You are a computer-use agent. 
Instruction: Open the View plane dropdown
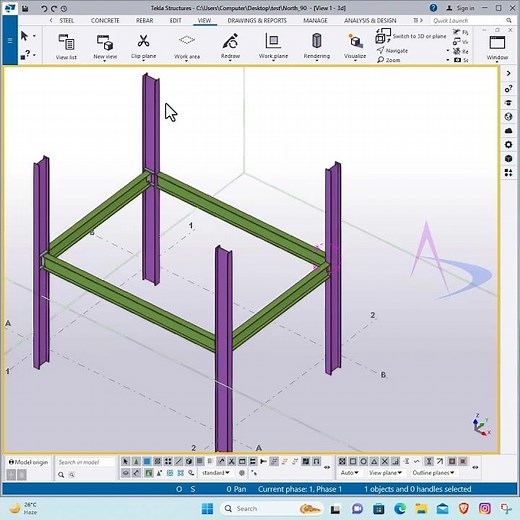[385, 473]
